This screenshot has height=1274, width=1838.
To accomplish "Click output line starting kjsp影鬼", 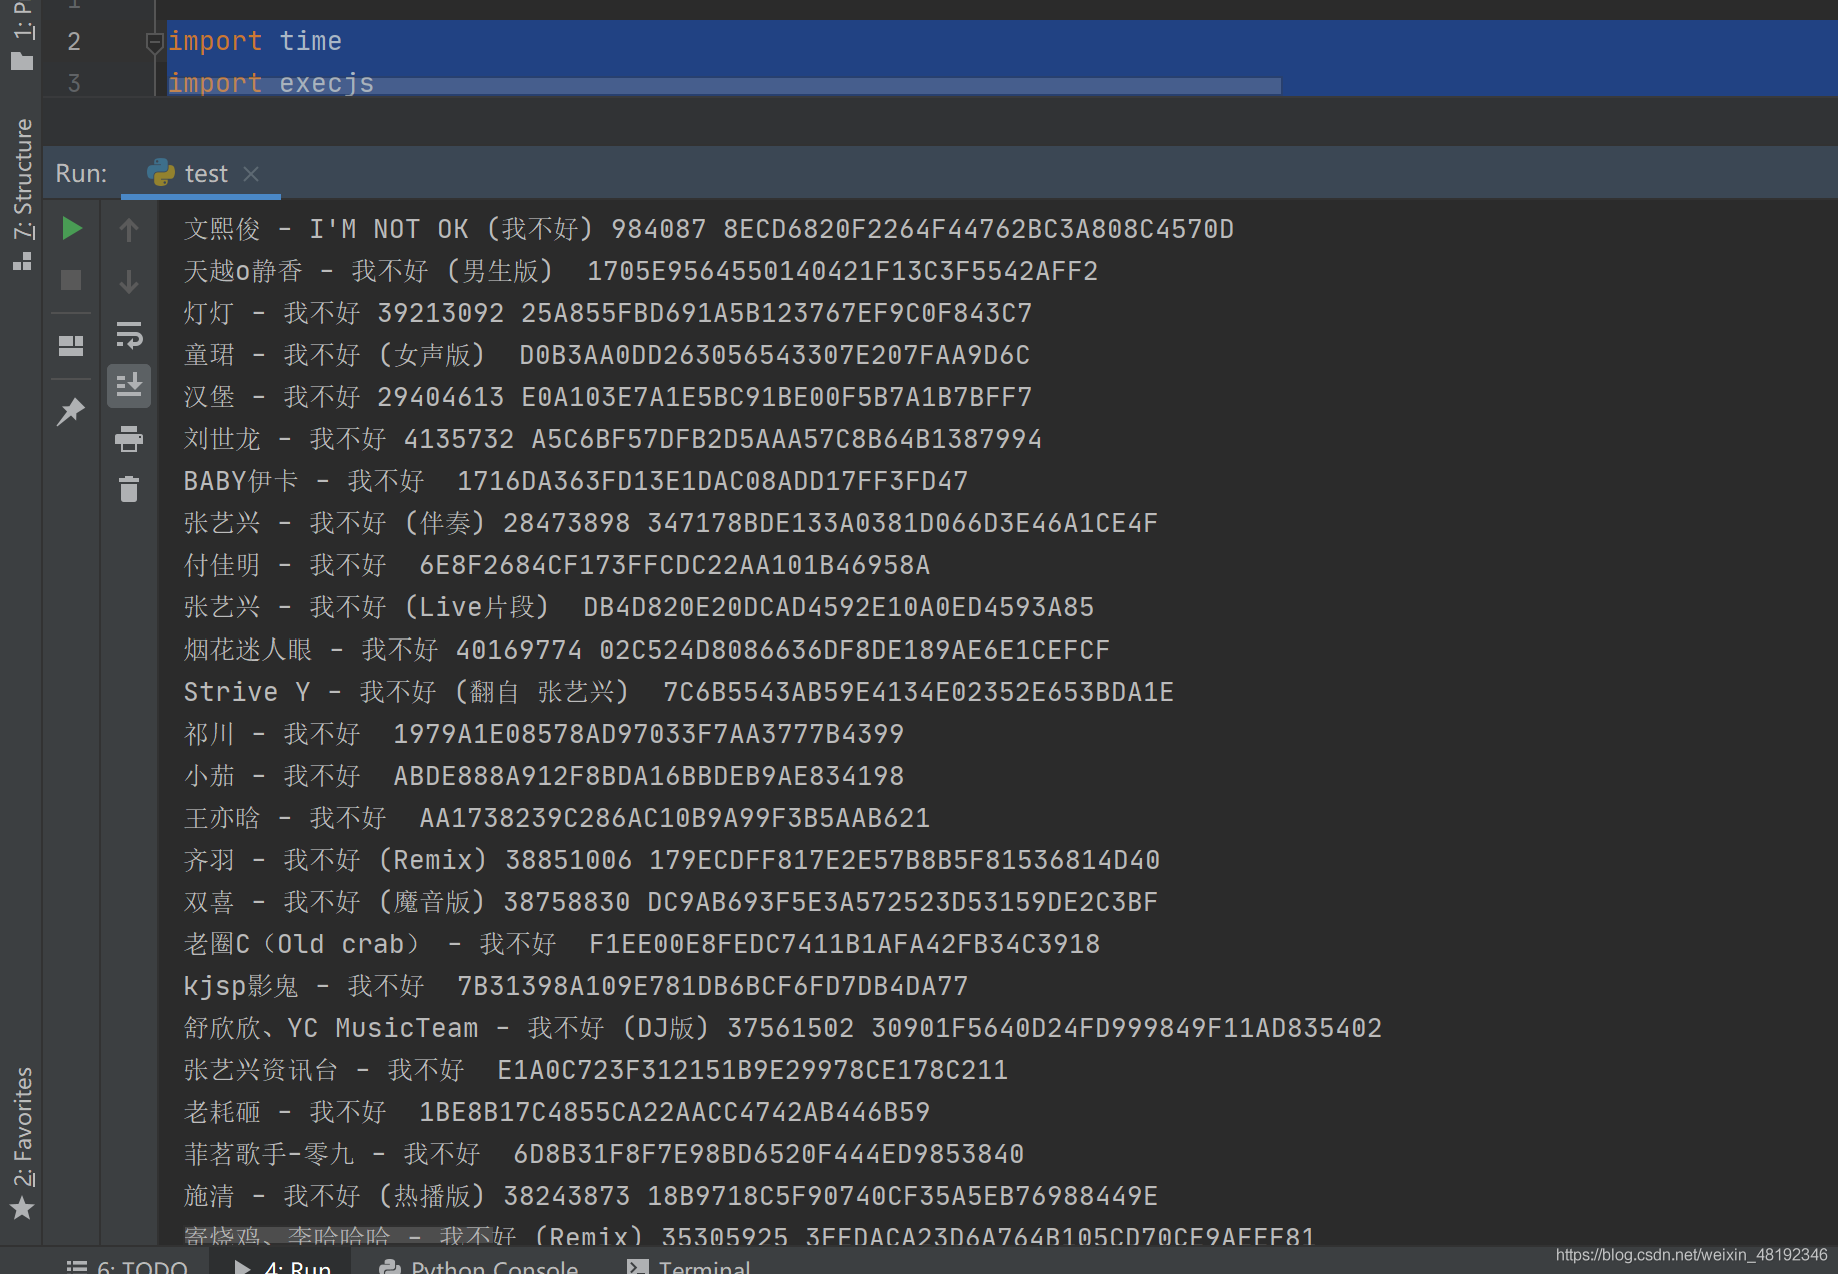I will 576,986.
